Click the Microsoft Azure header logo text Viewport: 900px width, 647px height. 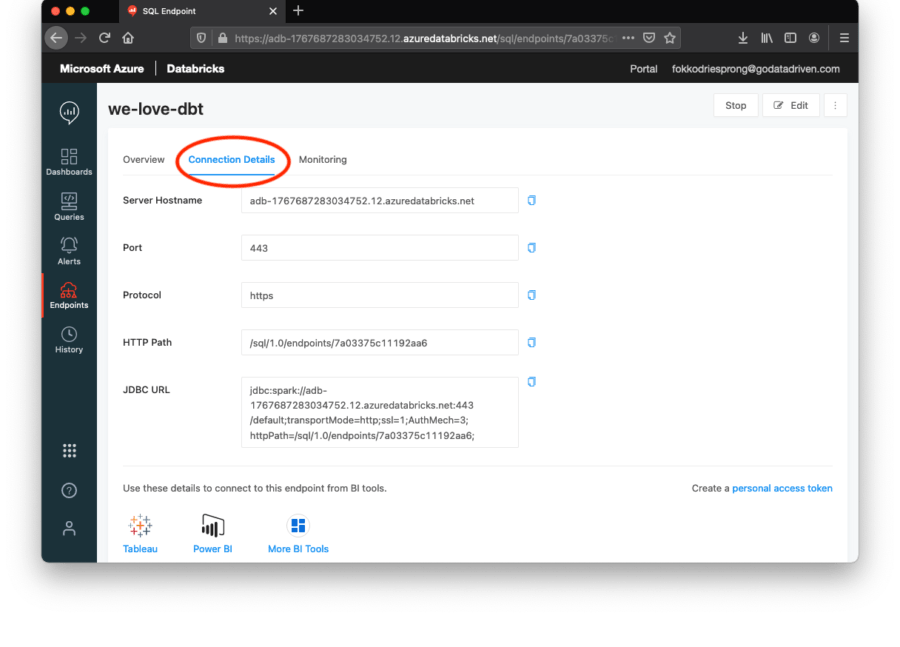(x=102, y=69)
